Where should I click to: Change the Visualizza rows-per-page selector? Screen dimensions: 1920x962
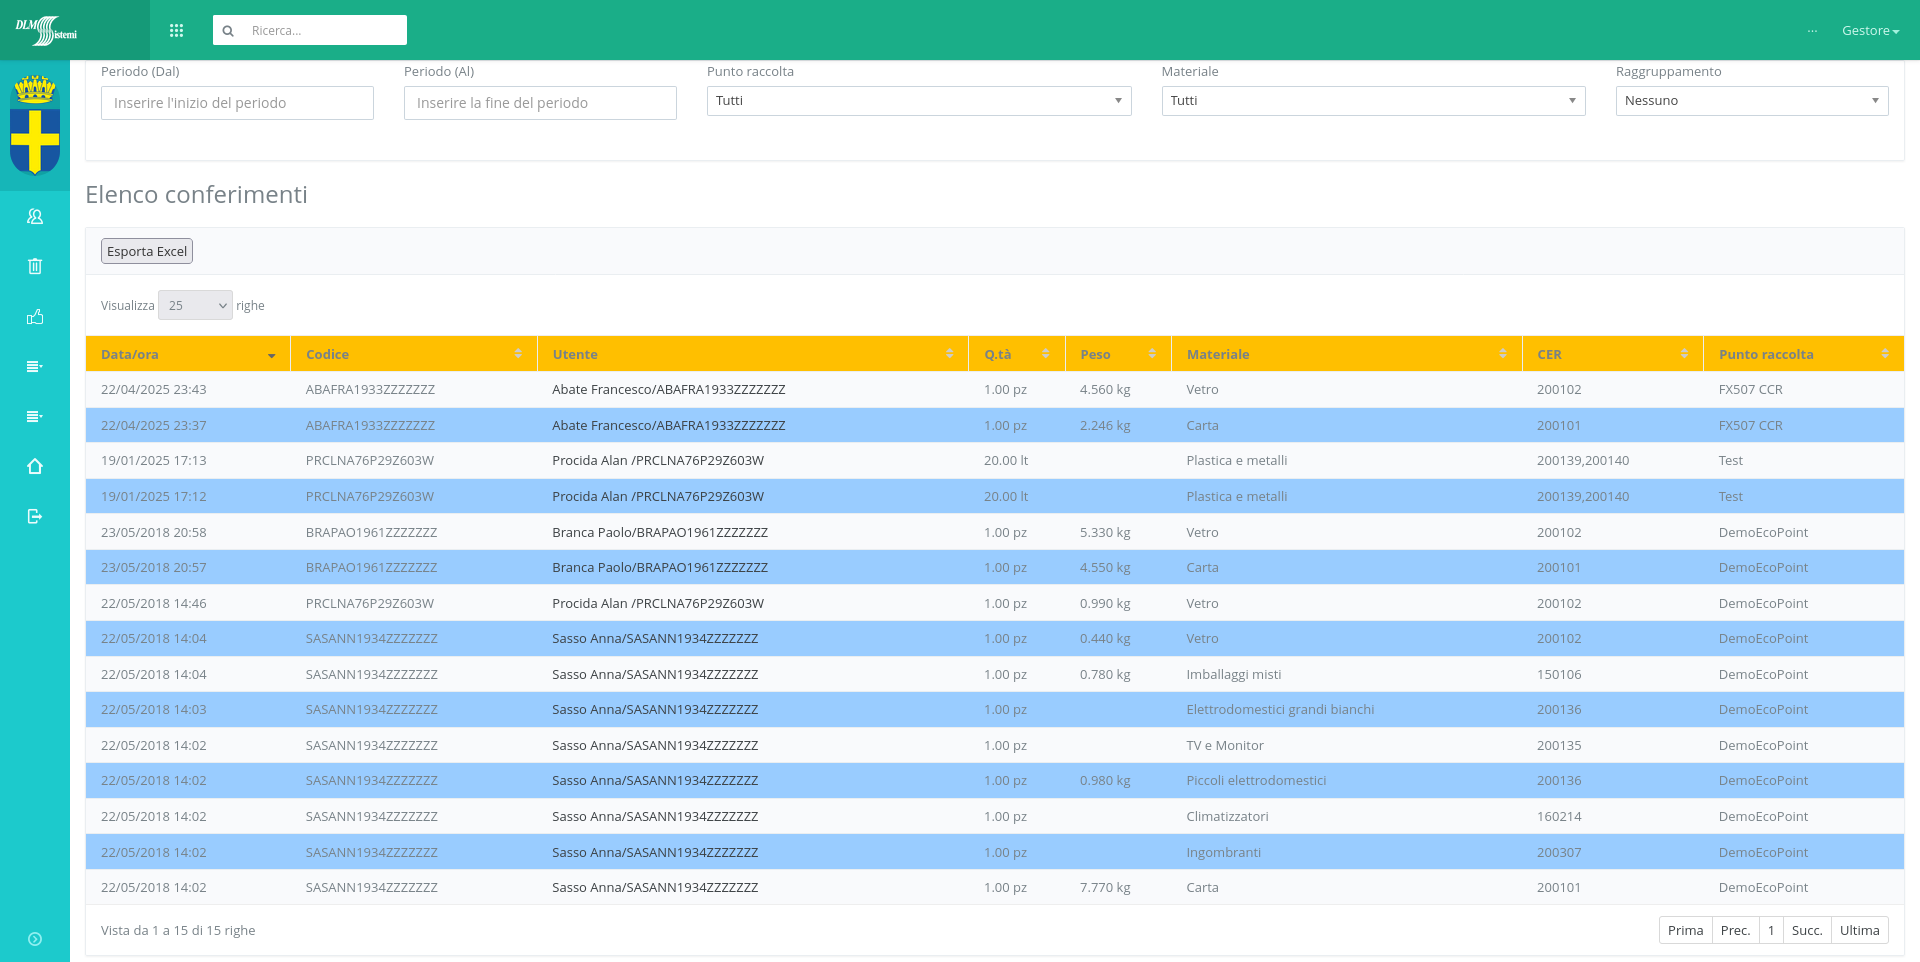pos(195,306)
